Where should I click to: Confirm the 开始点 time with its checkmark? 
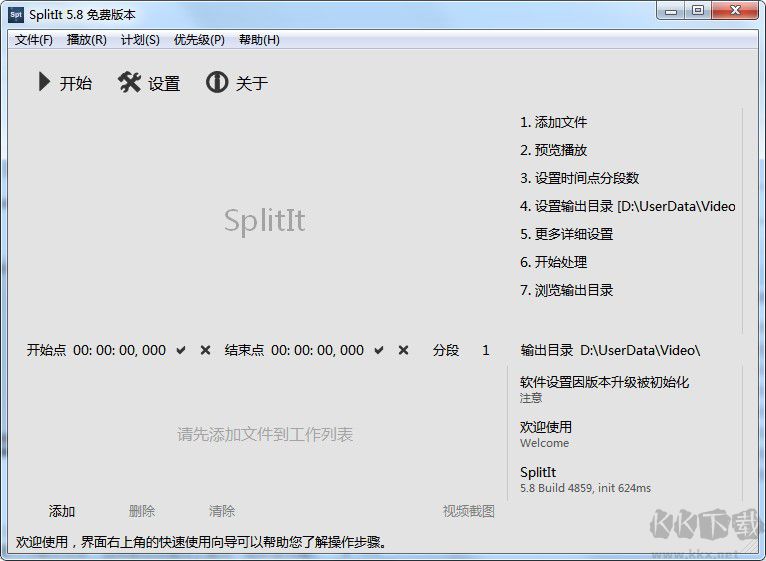181,350
